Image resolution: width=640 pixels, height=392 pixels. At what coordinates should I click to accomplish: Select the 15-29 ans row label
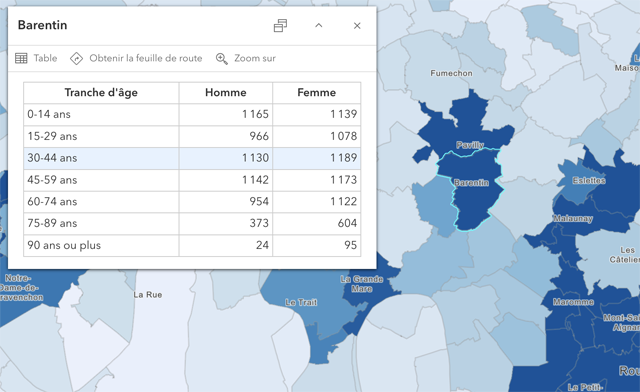point(52,136)
